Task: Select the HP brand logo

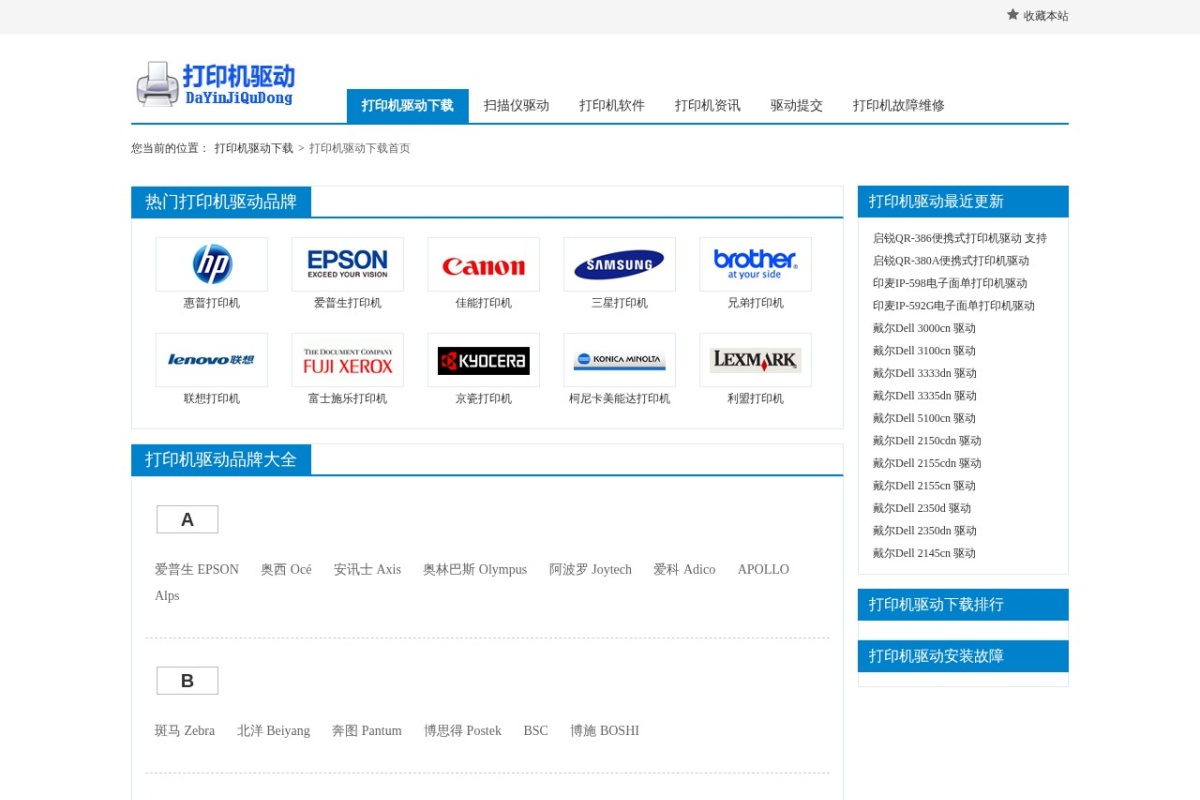Action: click(x=212, y=264)
